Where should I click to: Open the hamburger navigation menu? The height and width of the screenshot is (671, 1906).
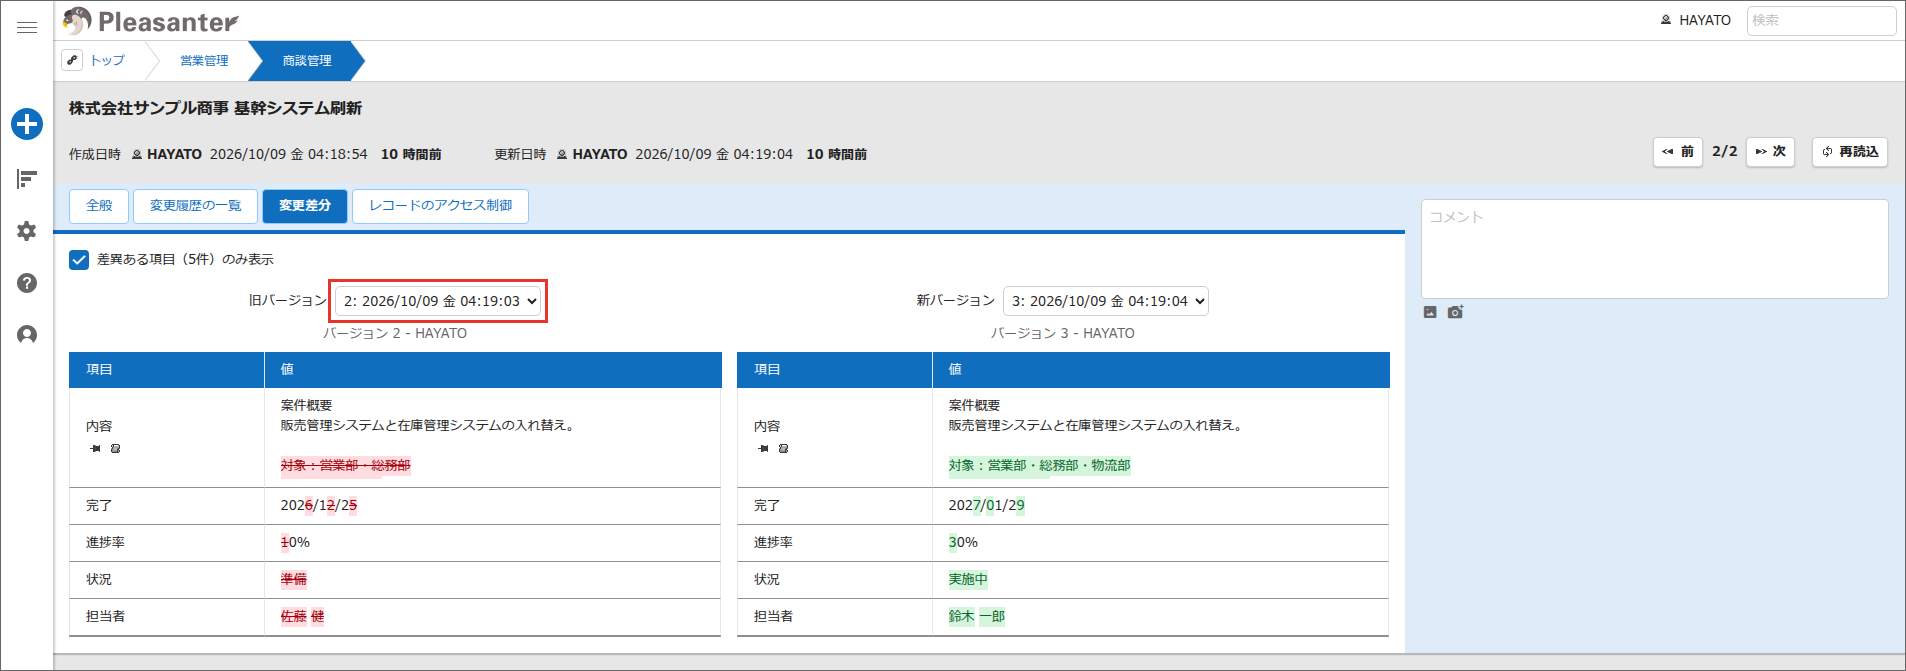pyautogui.click(x=27, y=27)
